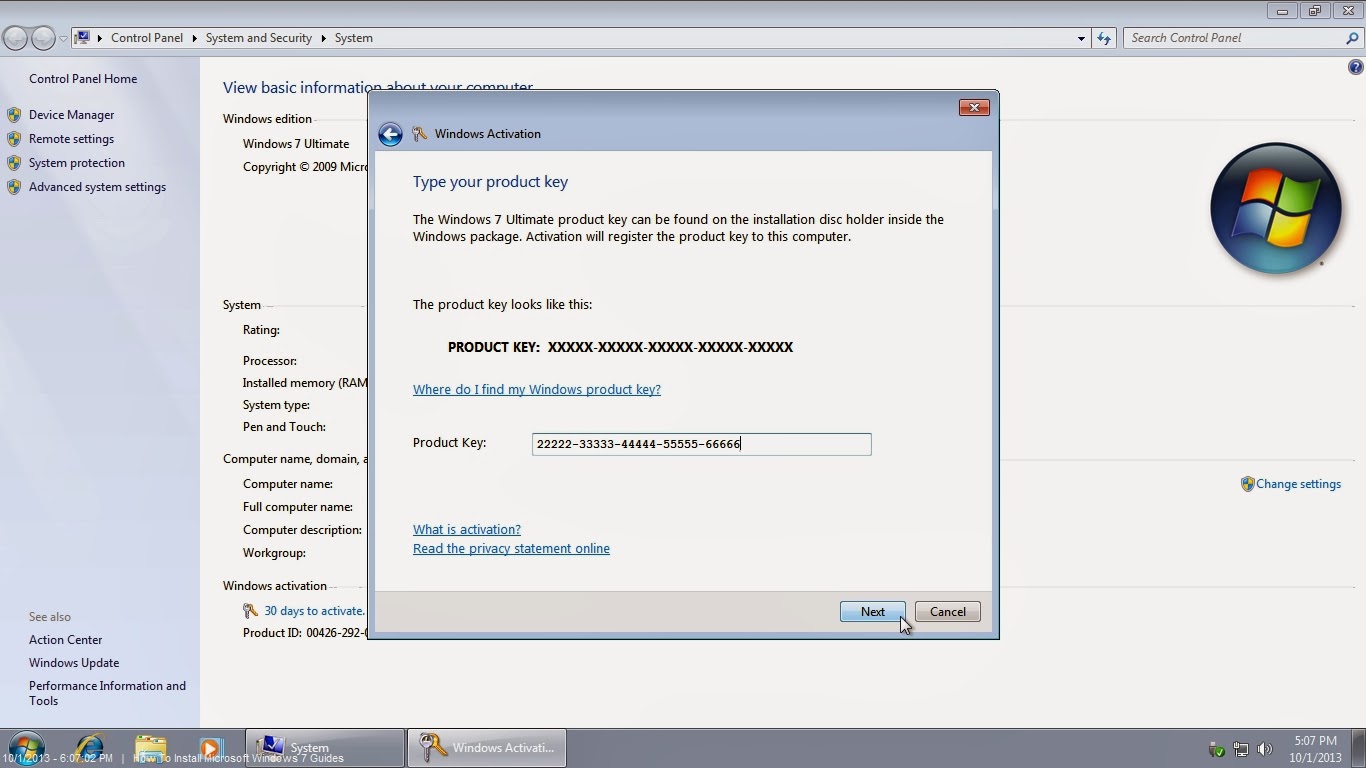The height and width of the screenshot is (768, 1366).
Task: Refresh the Control Panel address bar
Action: pyautogui.click(x=1104, y=38)
